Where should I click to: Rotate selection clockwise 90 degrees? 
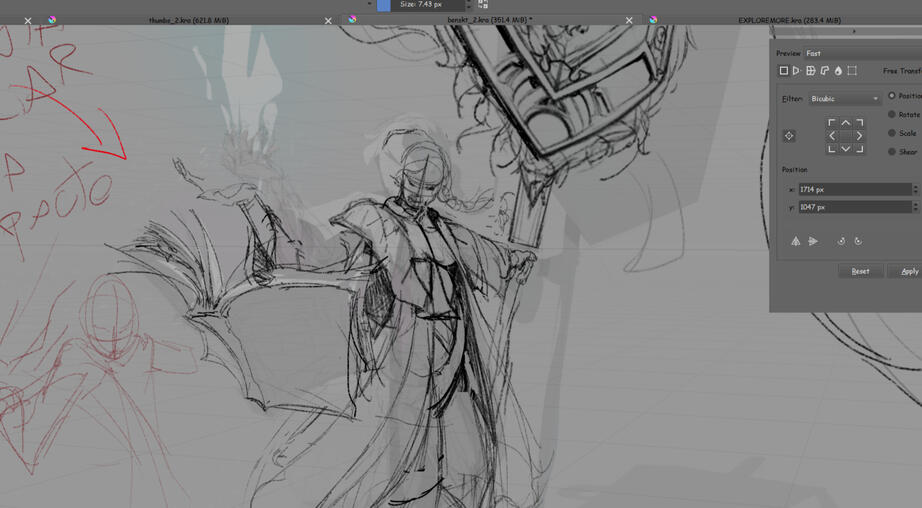[x=858, y=241]
